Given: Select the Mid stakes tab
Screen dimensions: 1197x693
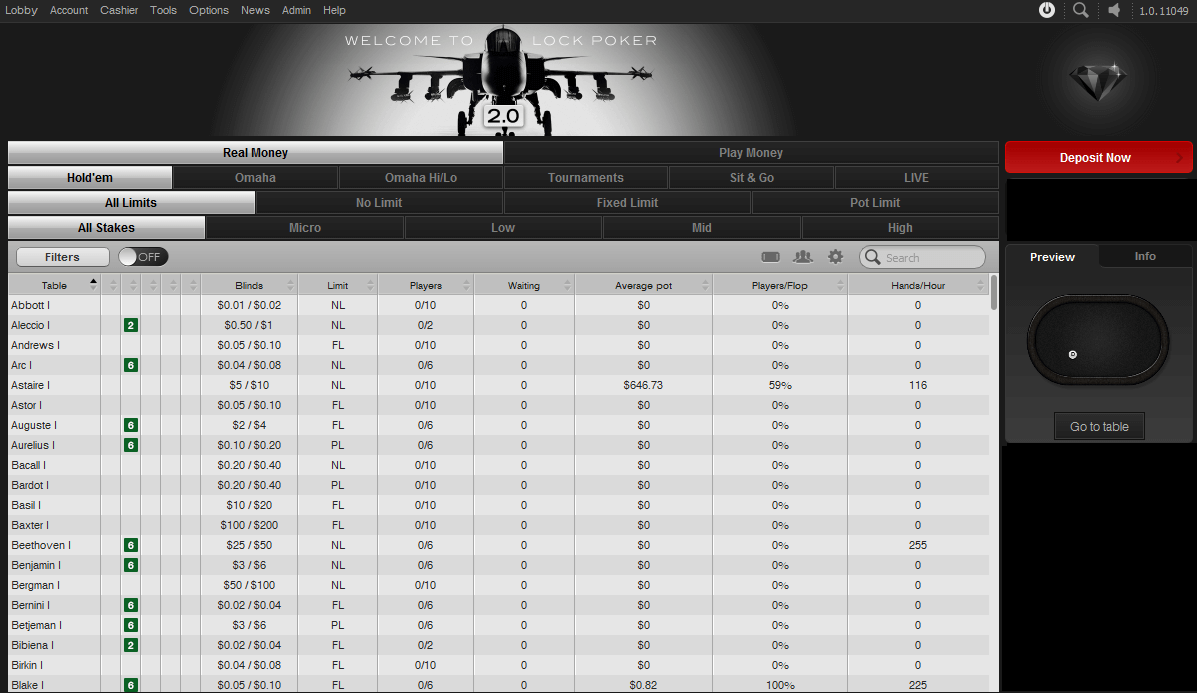Looking at the screenshot, I should point(702,227).
